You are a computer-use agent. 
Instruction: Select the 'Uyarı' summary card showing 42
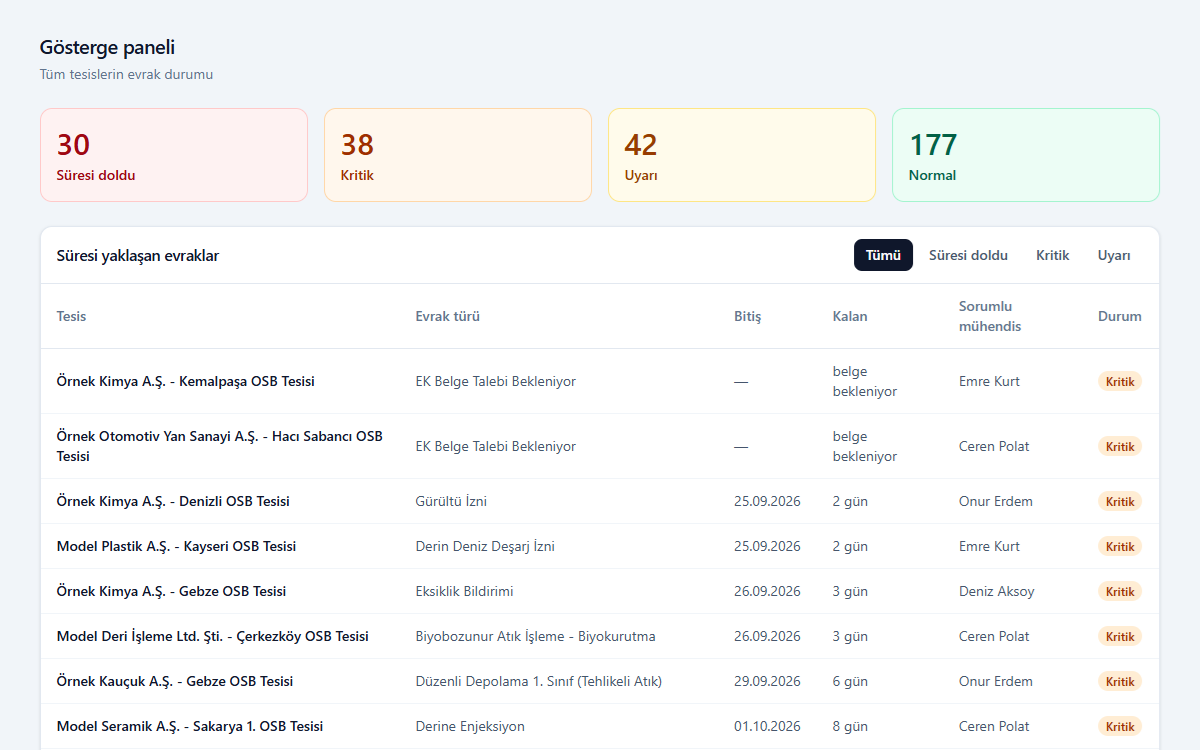click(x=742, y=155)
